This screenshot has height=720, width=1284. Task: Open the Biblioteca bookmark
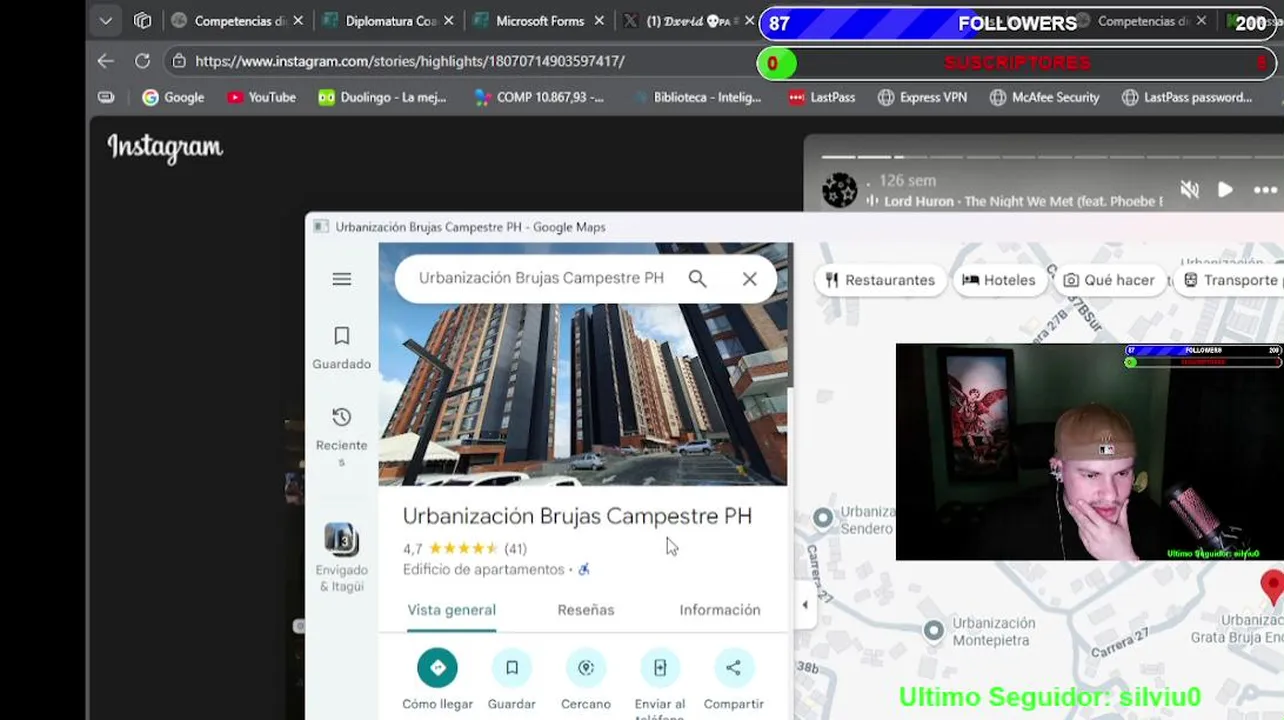pyautogui.click(x=697, y=97)
